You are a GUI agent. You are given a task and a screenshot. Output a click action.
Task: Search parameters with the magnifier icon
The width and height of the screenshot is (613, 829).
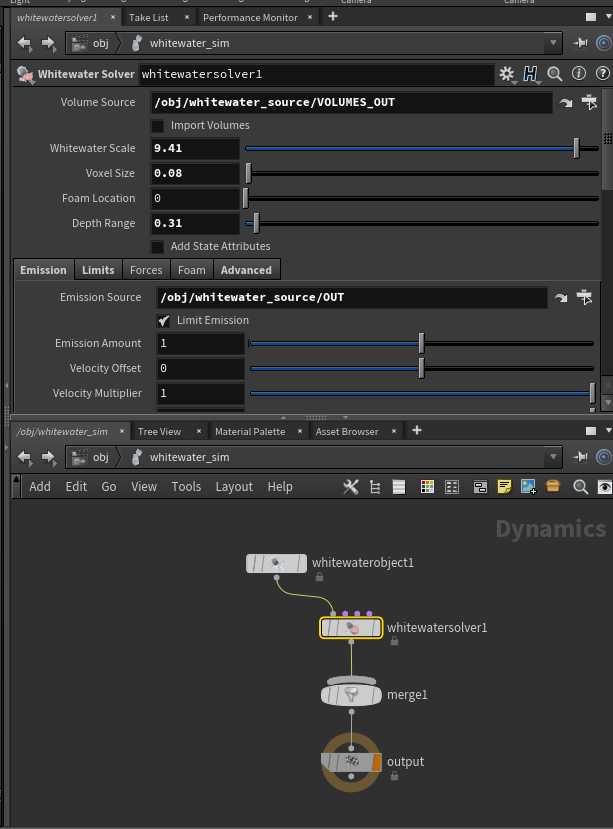coord(554,74)
